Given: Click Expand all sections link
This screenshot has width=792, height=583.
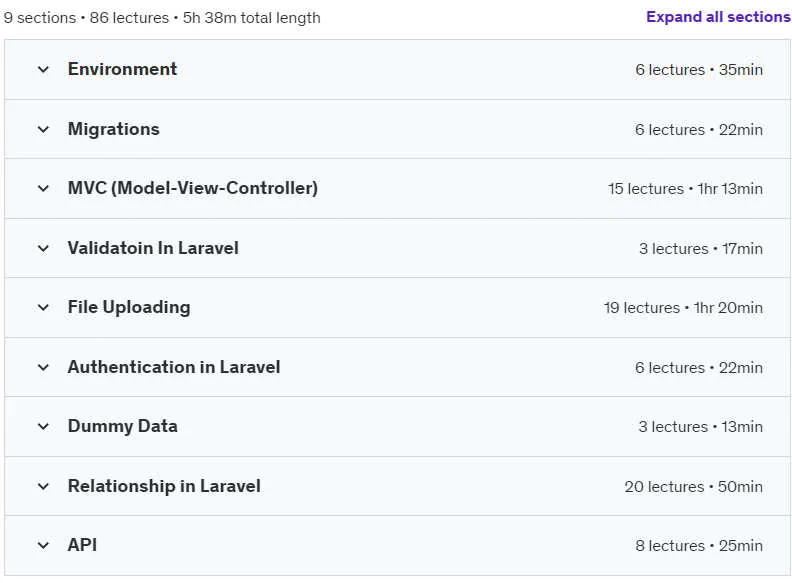Looking at the screenshot, I should pyautogui.click(x=718, y=17).
